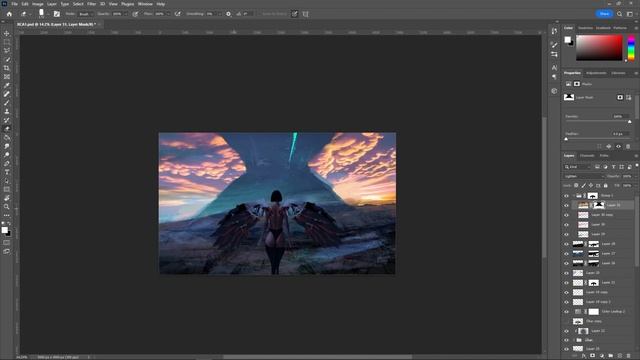Click the layer Opacity value field
640x360 pixels.
click(627, 176)
